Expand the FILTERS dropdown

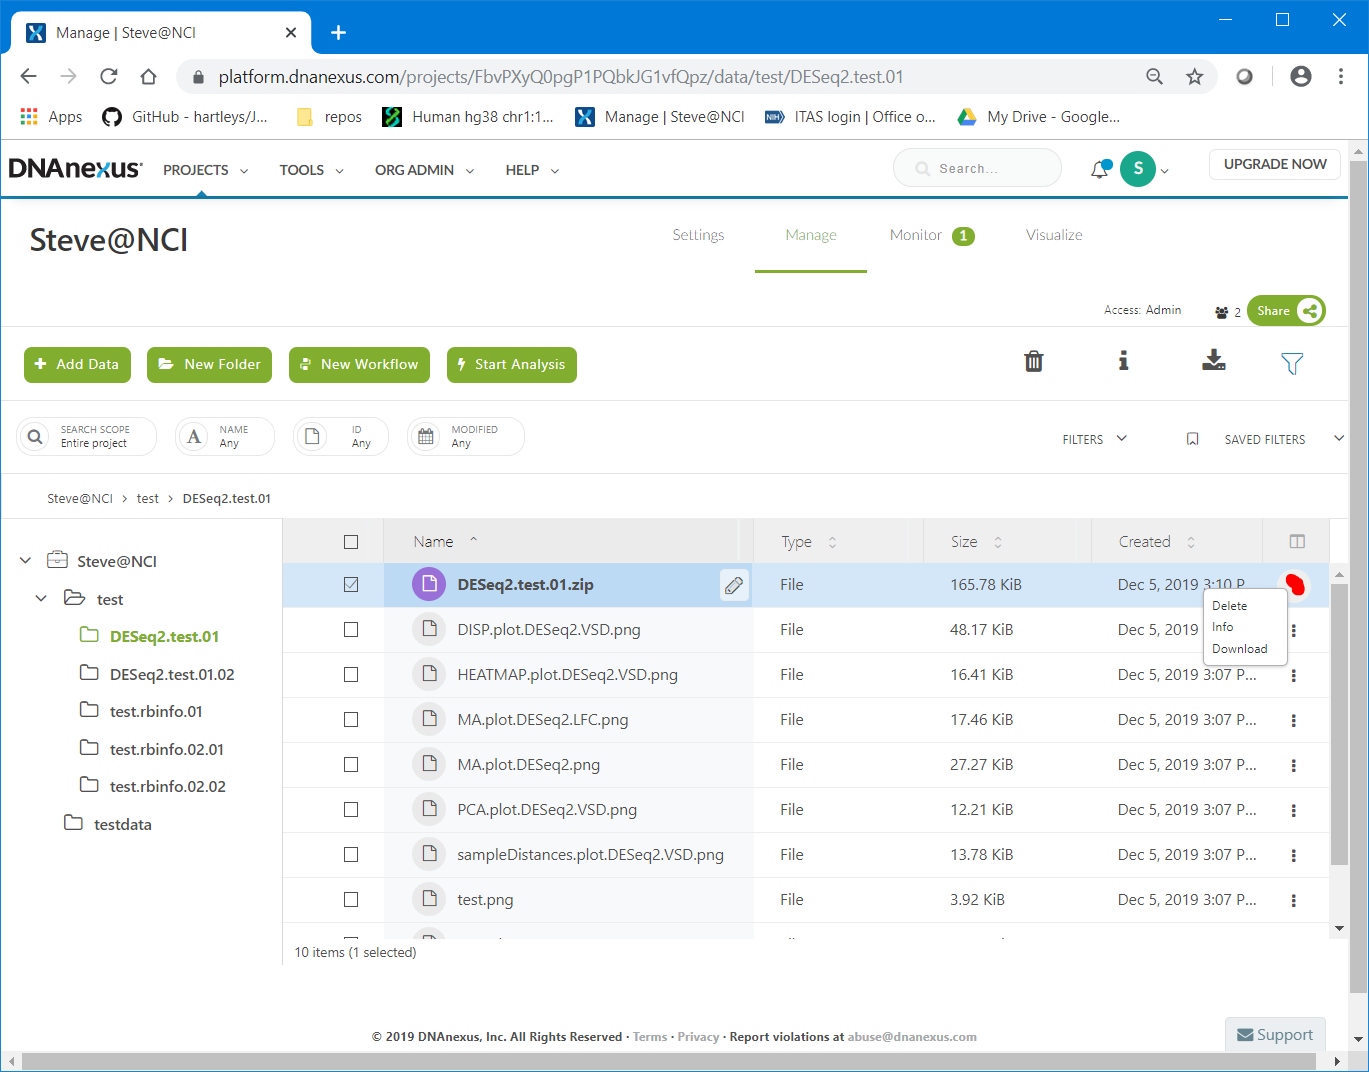(1094, 439)
